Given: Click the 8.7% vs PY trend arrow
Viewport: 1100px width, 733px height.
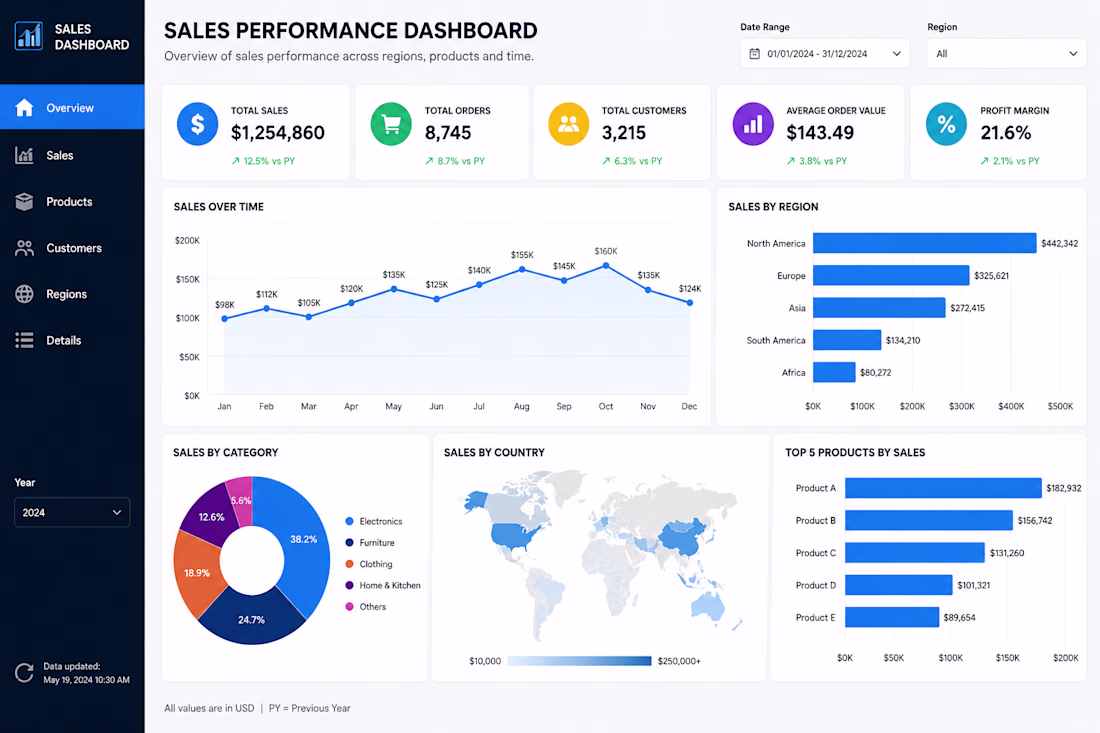Looking at the screenshot, I should (x=429, y=161).
